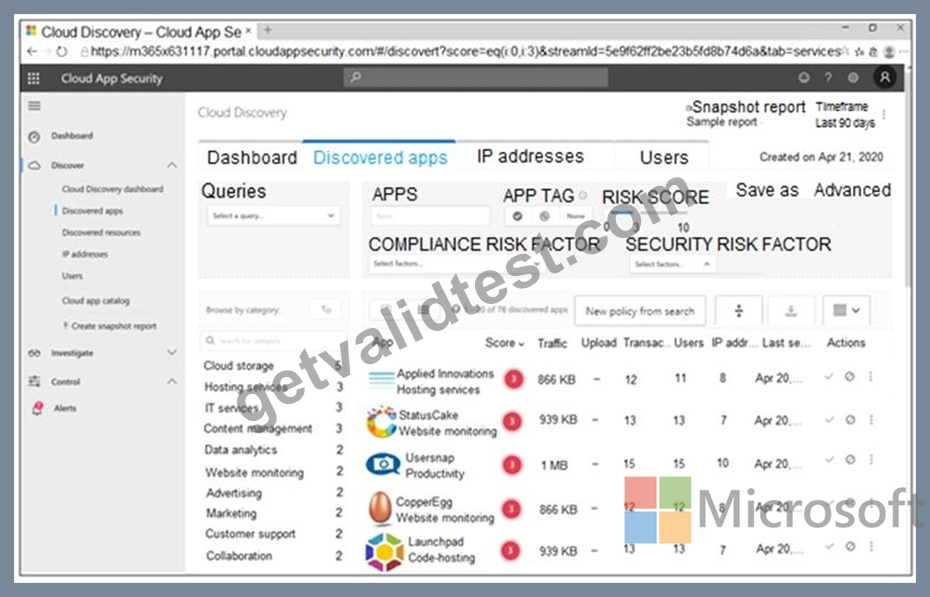Click the Applied Innovations app logo
The image size is (930, 597).
tap(381, 379)
